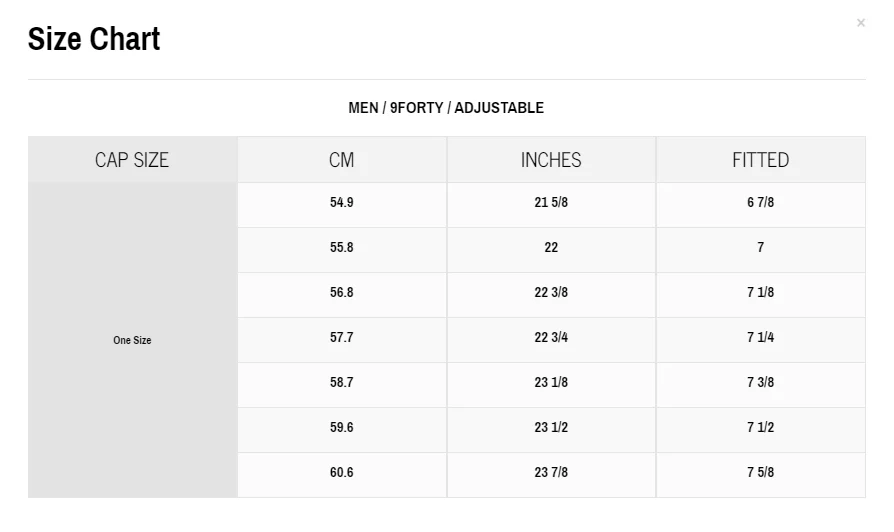Choose the 7 5/8 fitted size cell
The height and width of the screenshot is (532, 894).
point(760,472)
